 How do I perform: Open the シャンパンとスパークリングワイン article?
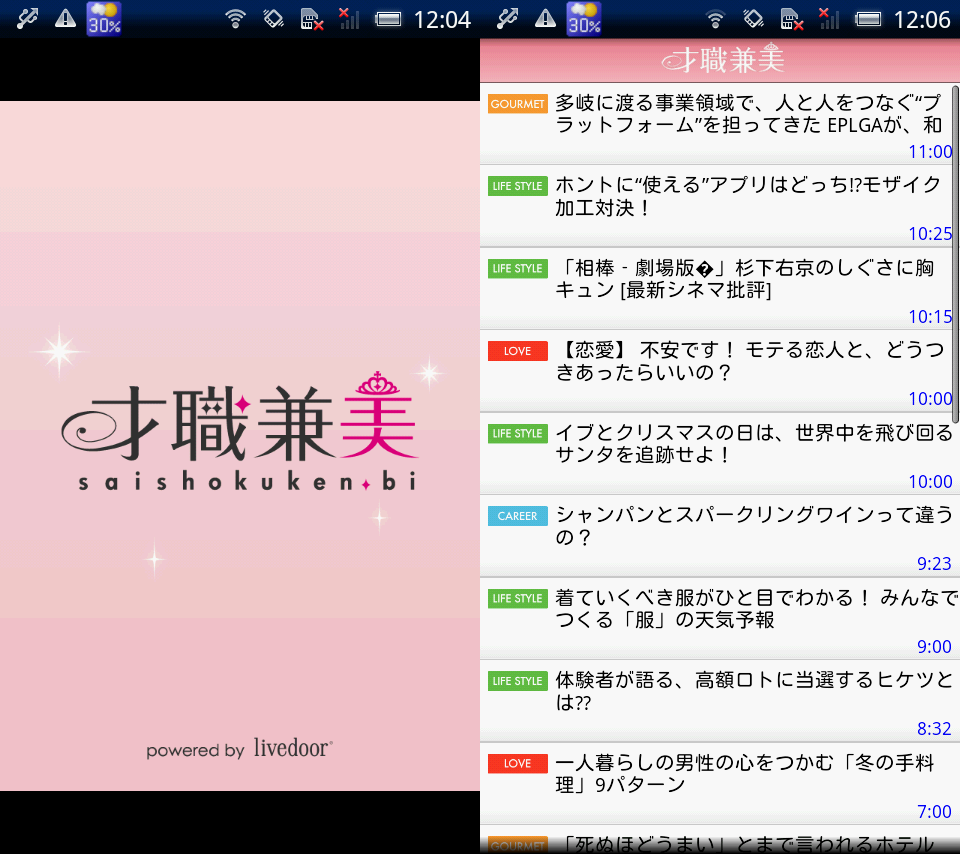click(x=720, y=536)
